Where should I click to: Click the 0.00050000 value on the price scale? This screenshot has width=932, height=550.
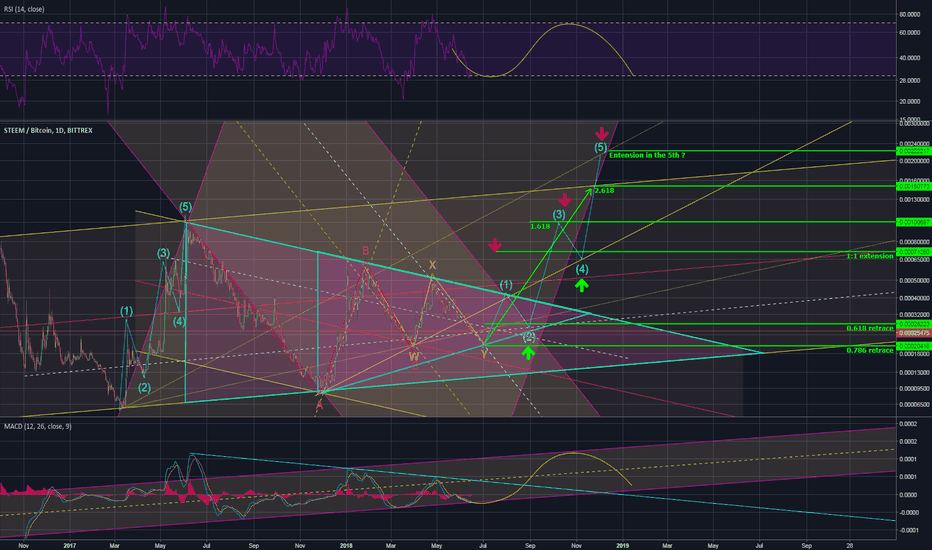(x=914, y=281)
